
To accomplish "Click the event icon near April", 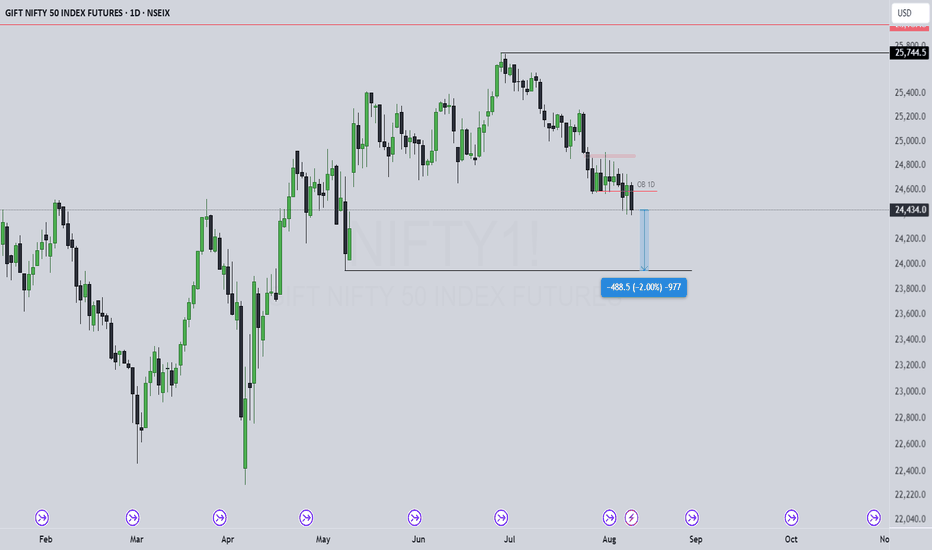I will [219, 518].
